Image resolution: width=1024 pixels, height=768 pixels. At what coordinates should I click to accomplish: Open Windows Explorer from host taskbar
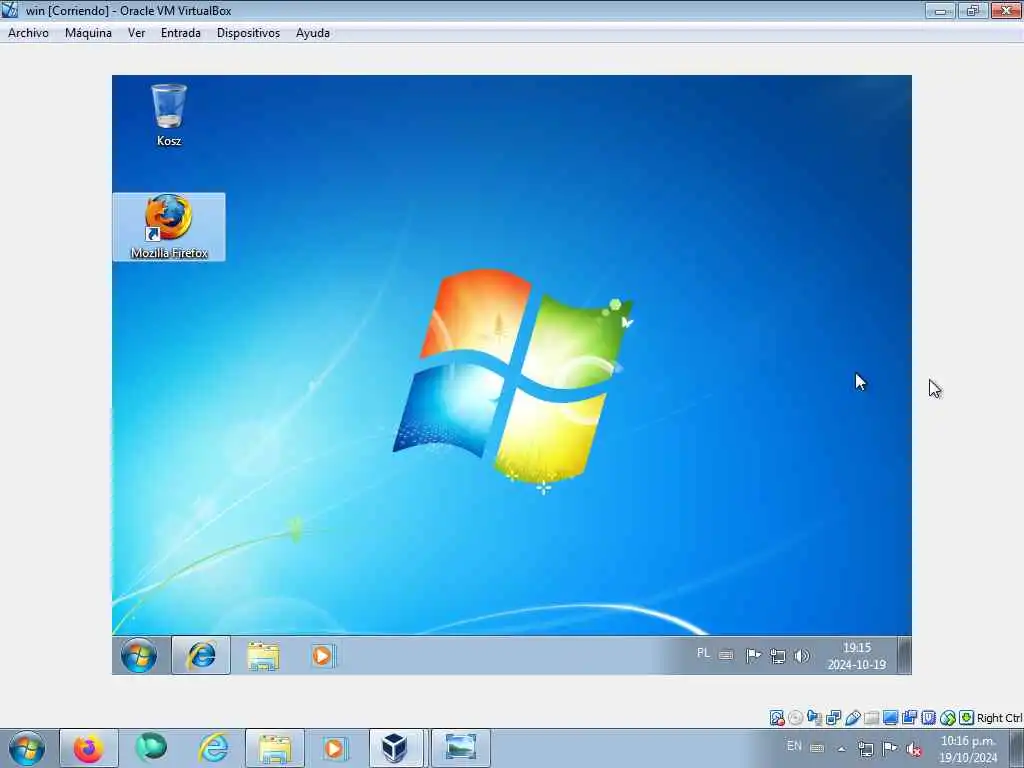(275, 748)
